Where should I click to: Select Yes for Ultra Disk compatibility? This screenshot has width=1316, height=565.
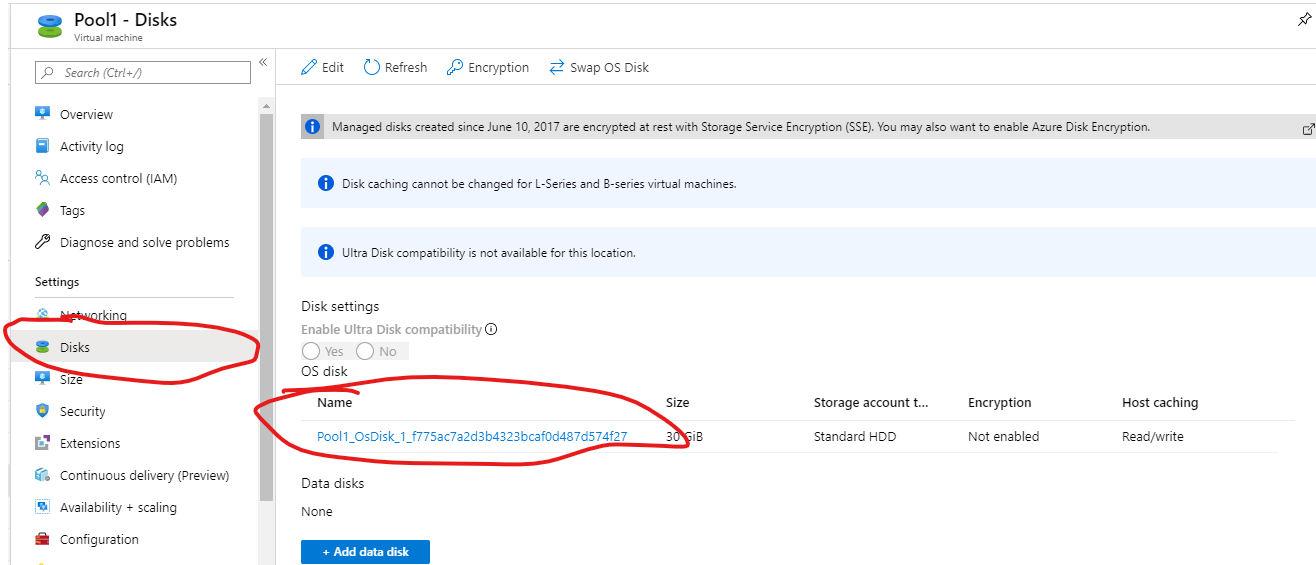(x=311, y=351)
